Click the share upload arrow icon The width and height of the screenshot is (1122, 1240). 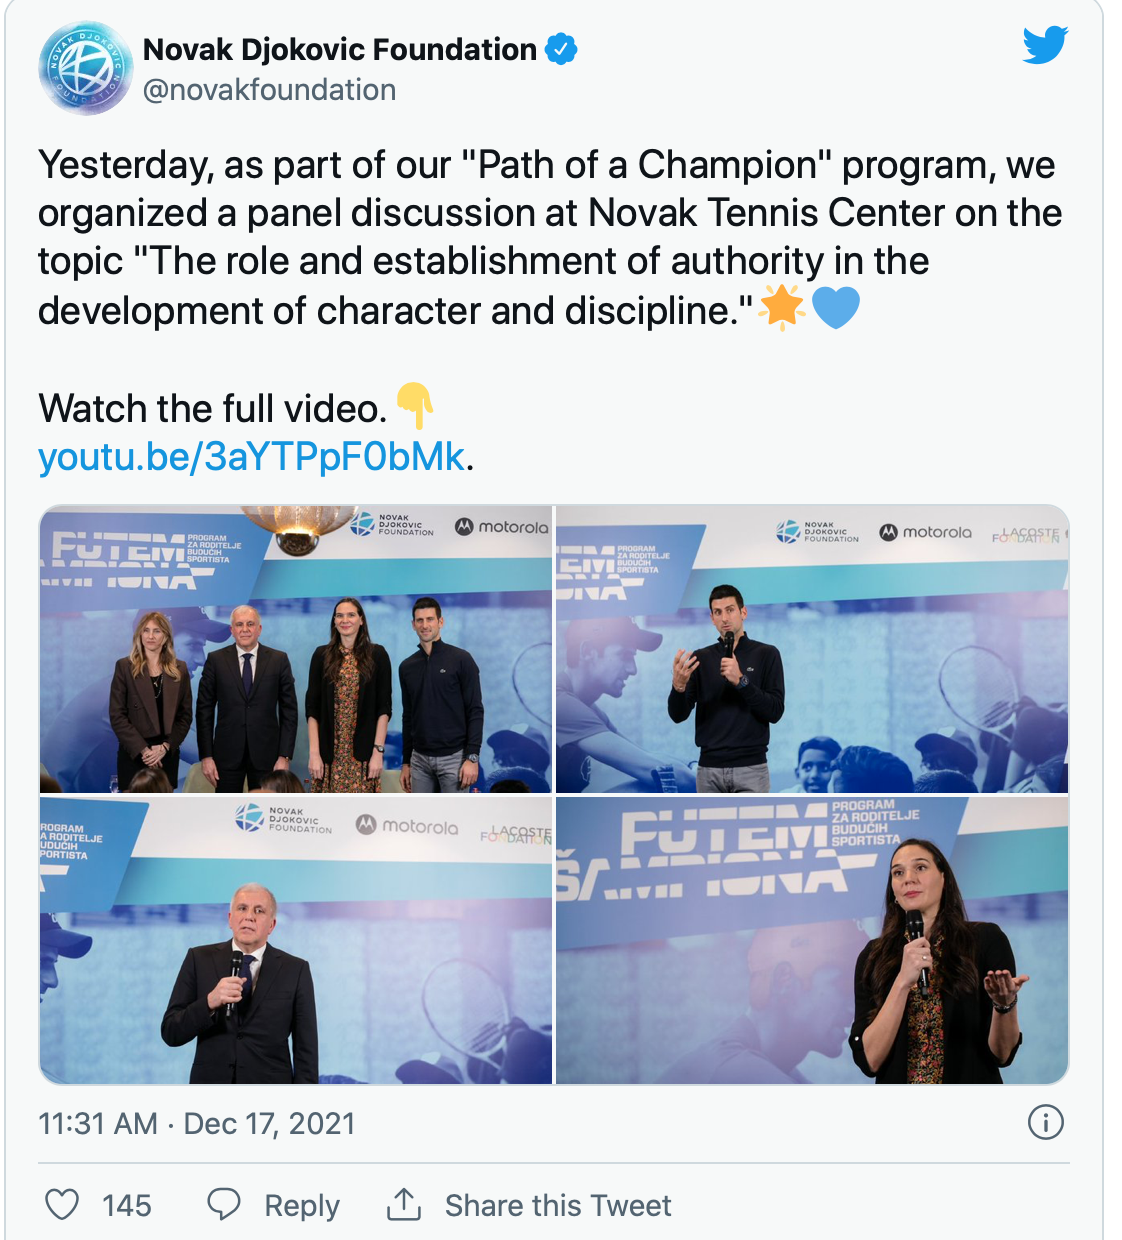coord(403,1204)
